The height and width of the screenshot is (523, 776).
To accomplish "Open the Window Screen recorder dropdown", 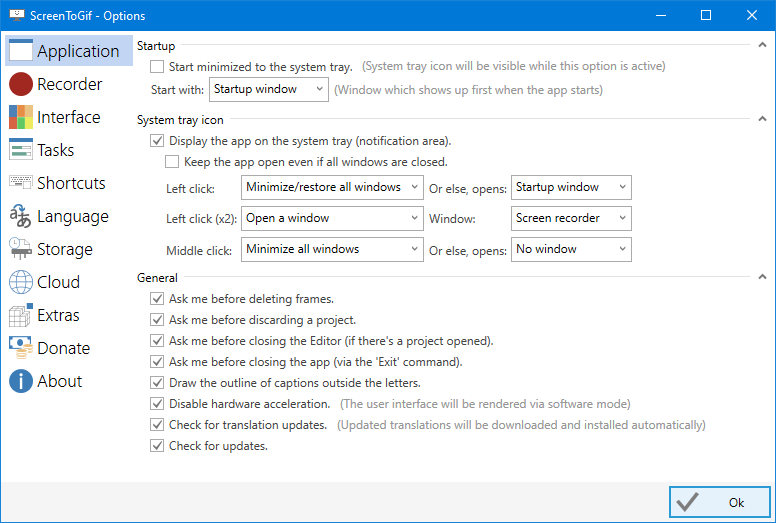I will pos(571,218).
